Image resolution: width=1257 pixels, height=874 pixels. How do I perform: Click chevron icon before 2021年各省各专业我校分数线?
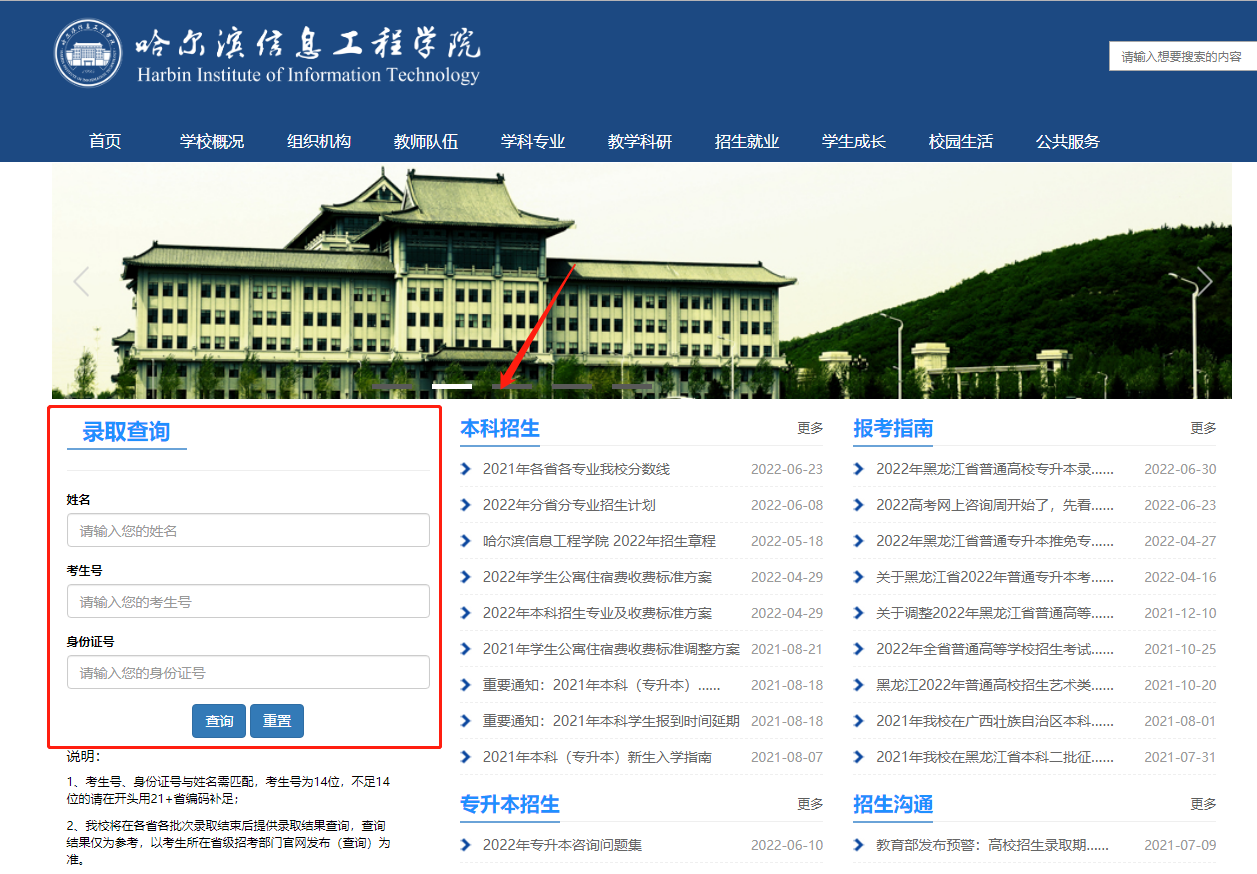click(x=466, y=469)
